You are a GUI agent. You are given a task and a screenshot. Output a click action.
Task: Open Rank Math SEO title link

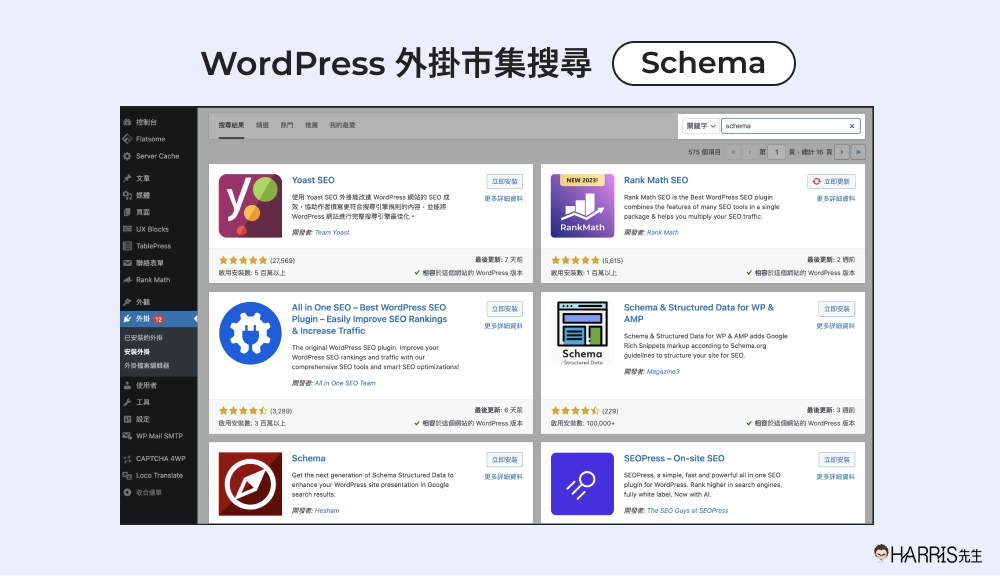[656, 181]
